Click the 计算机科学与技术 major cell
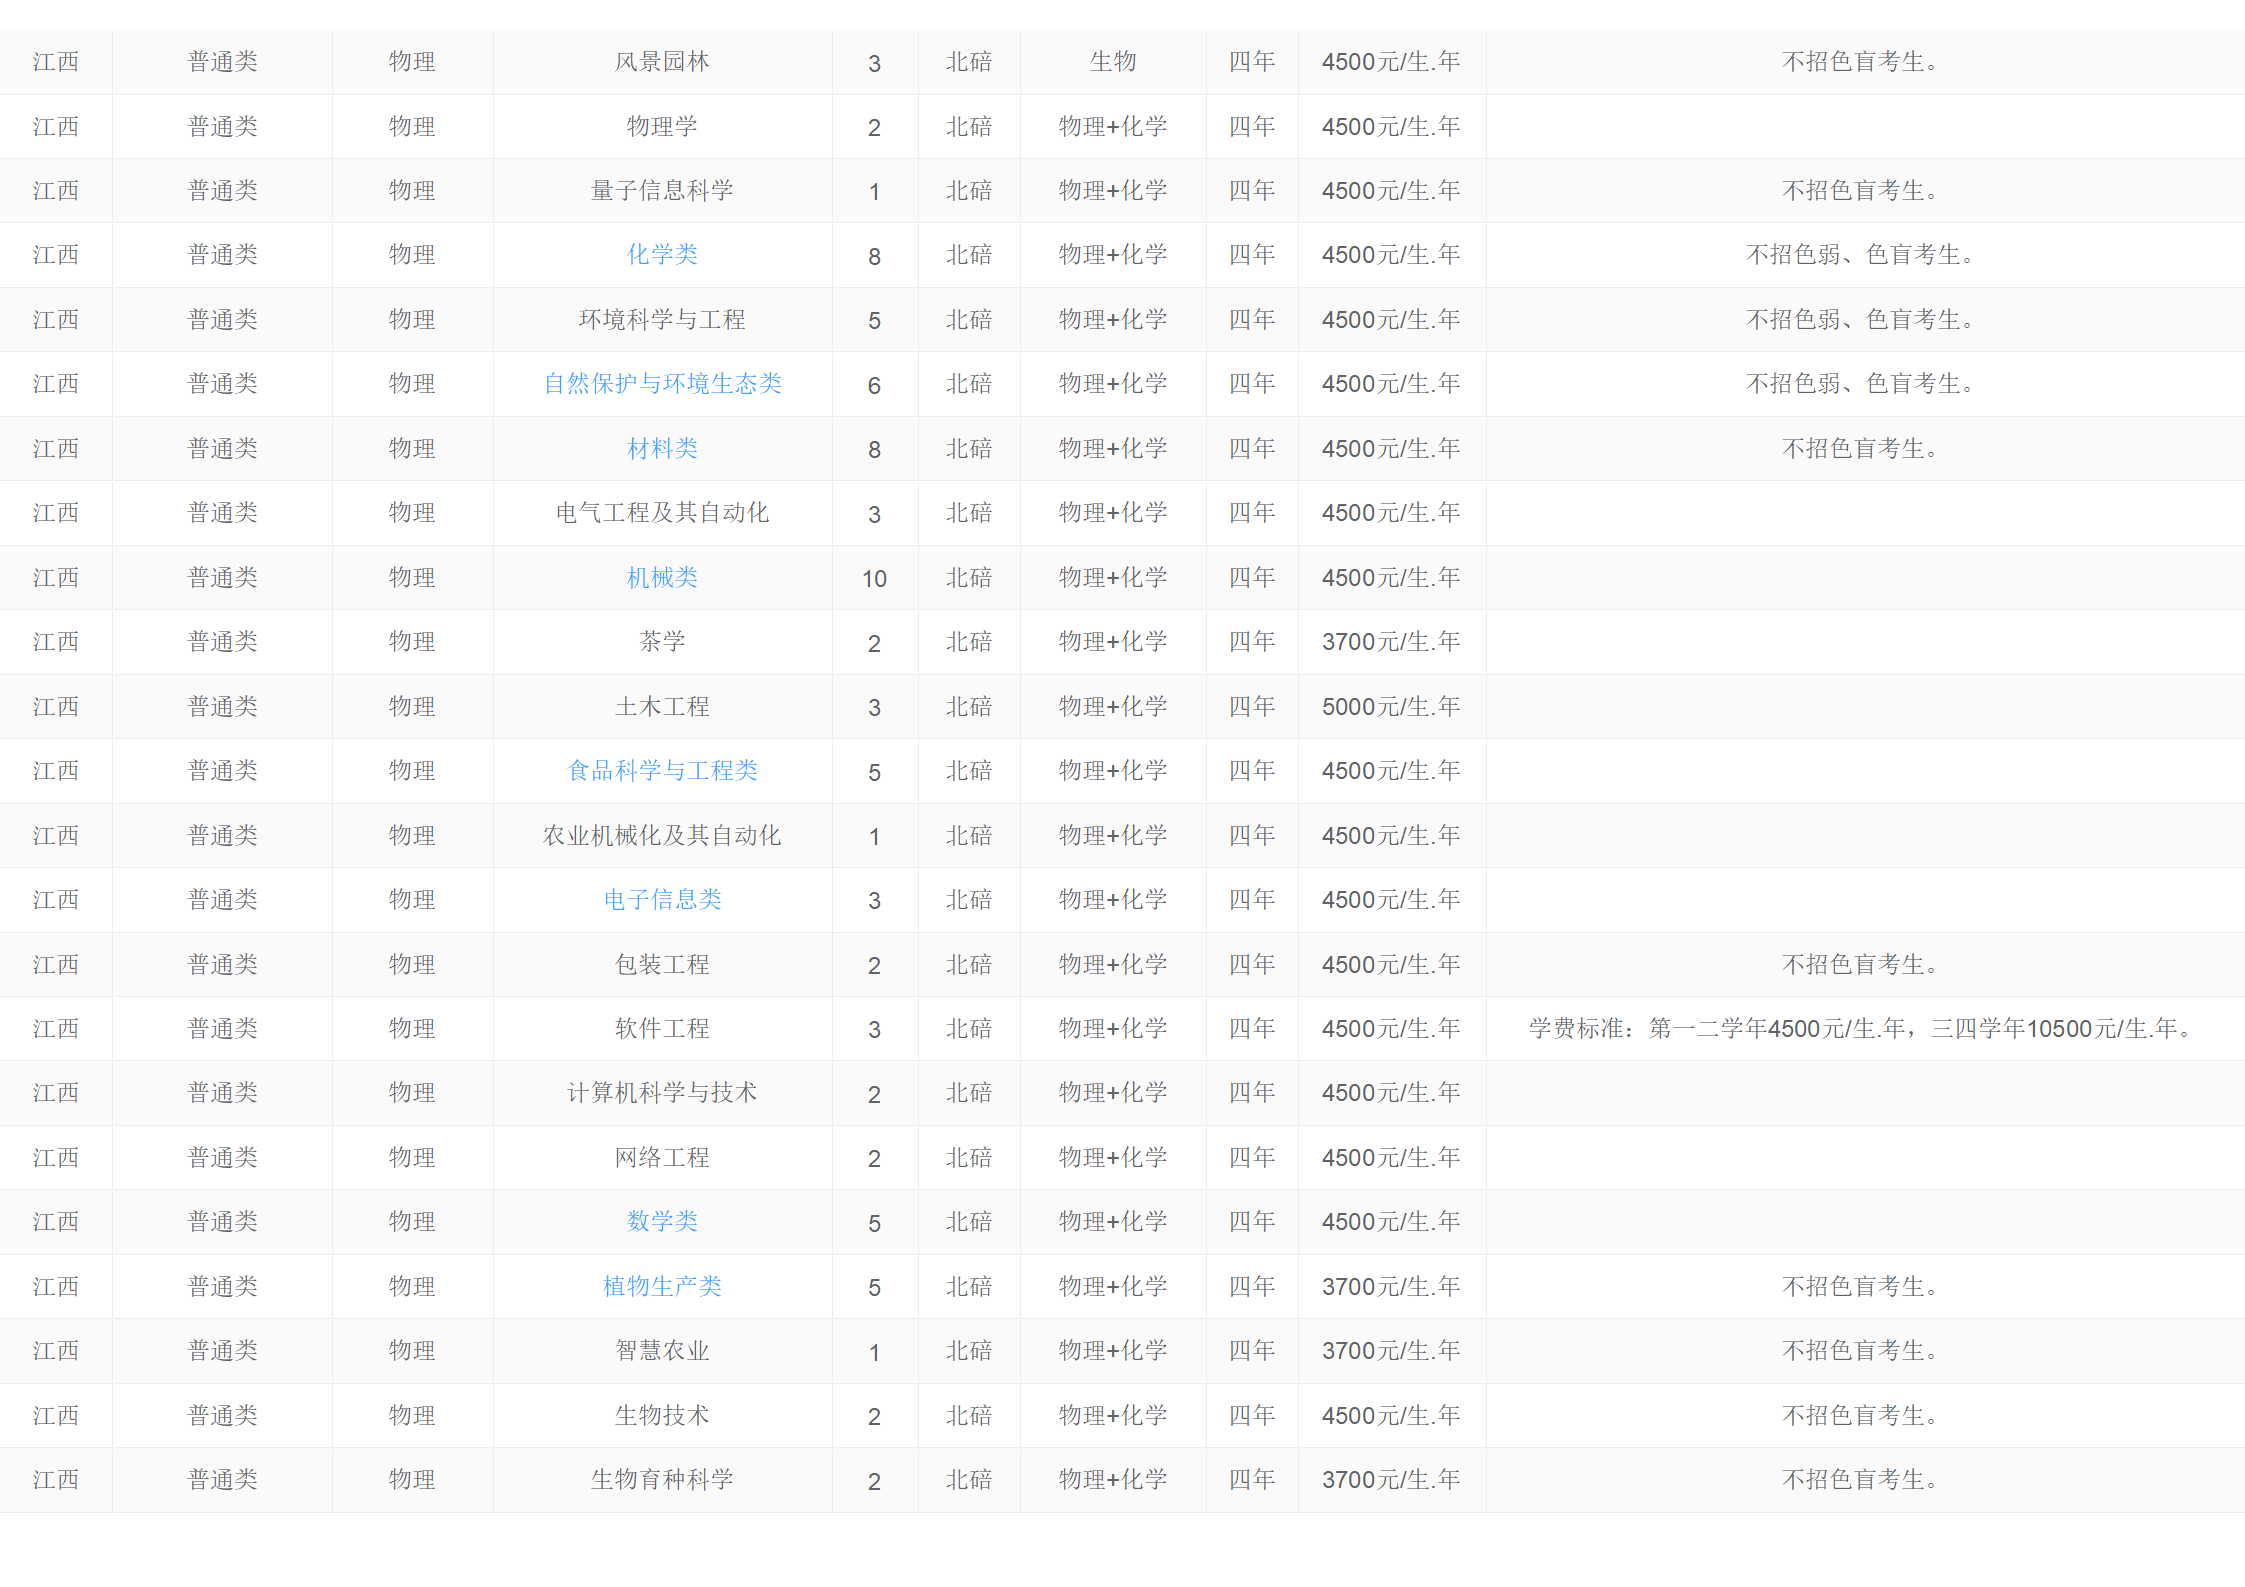The image size is (2245, 1587). tap(662, 1093)
